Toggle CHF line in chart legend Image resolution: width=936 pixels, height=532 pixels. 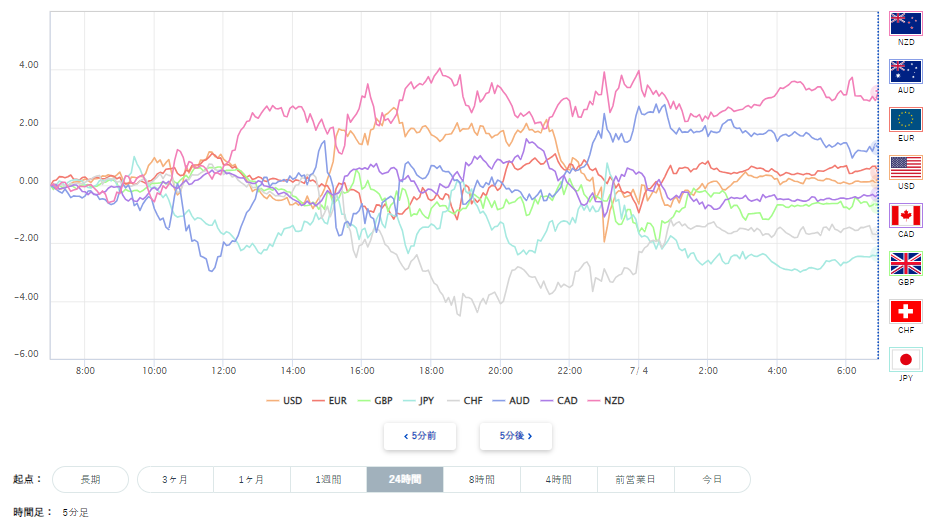point(464,401)
